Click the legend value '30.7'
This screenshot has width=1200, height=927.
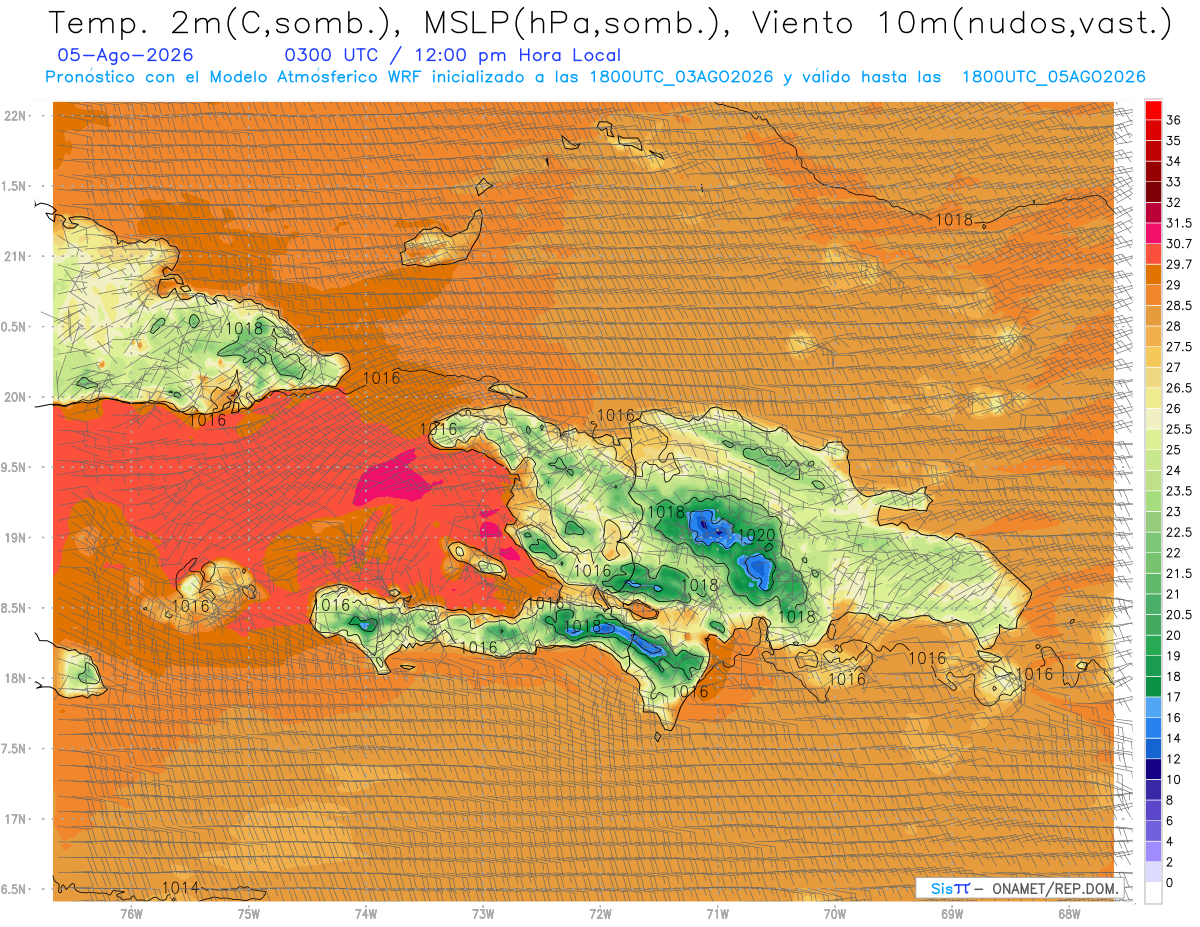tap(1179, 243)
